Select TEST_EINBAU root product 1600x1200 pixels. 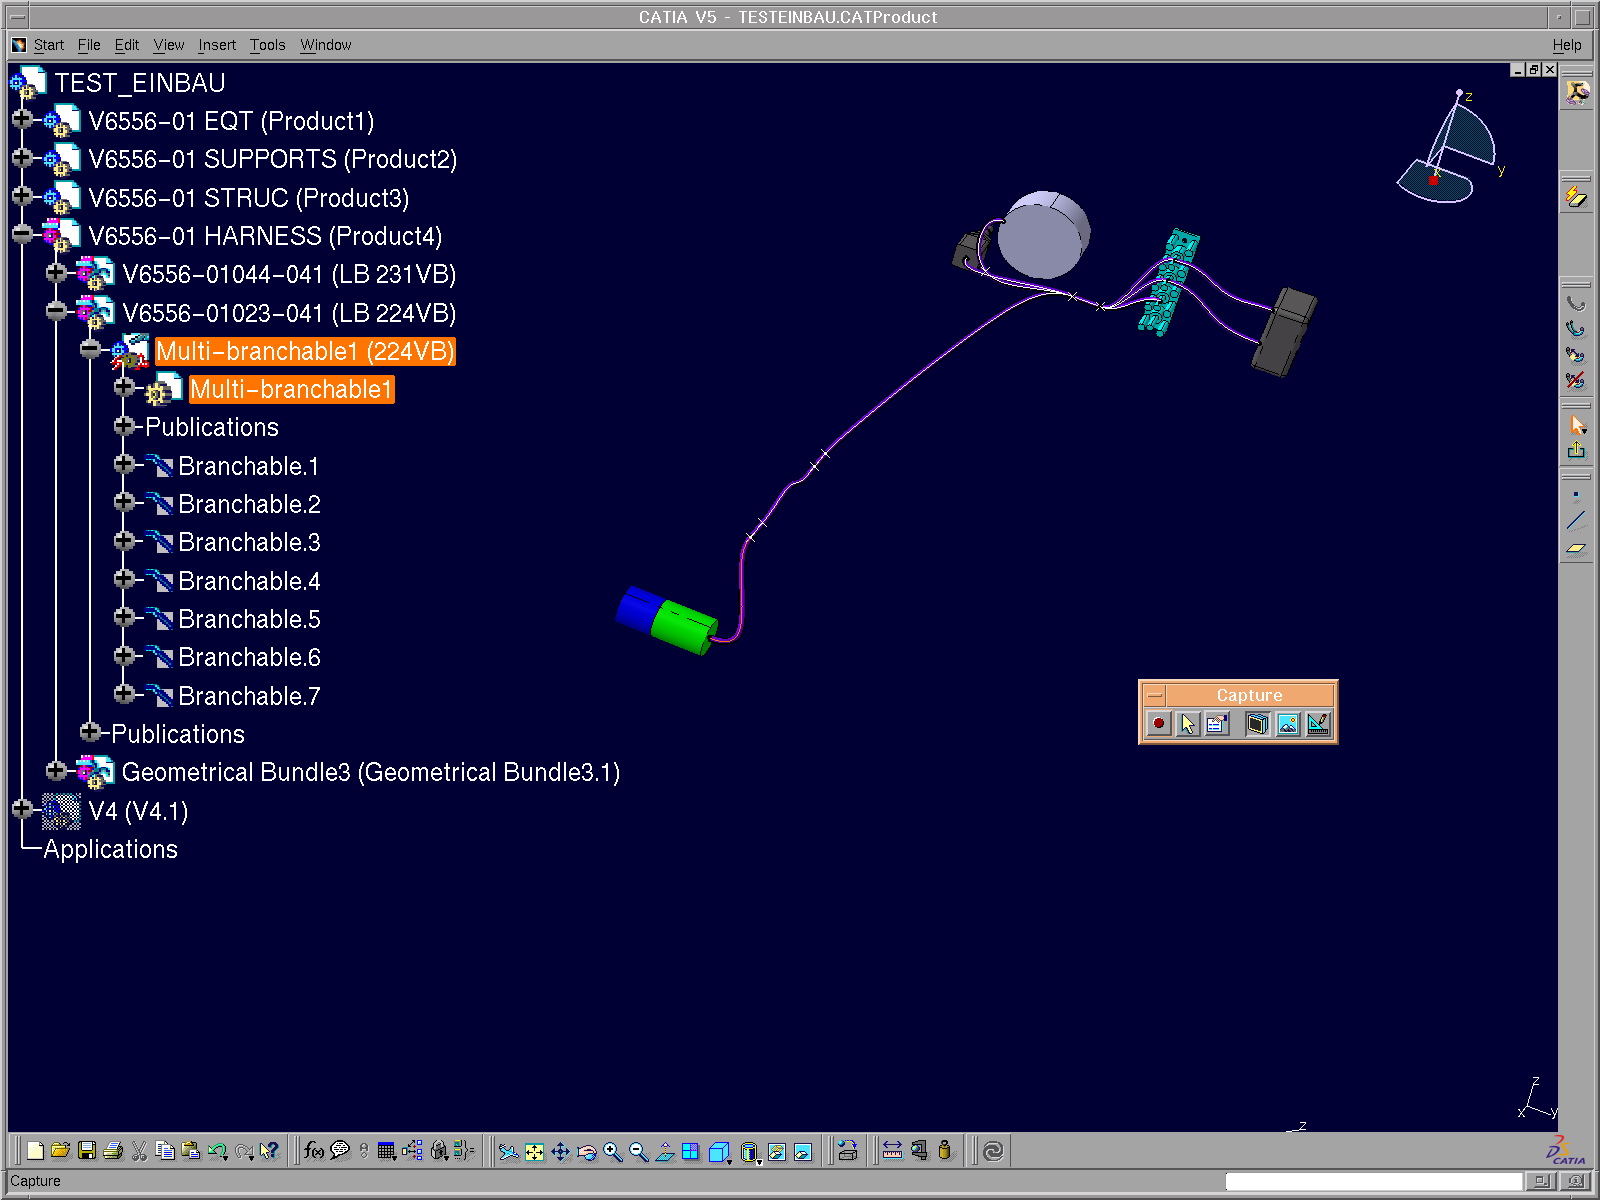coord(140,83)
